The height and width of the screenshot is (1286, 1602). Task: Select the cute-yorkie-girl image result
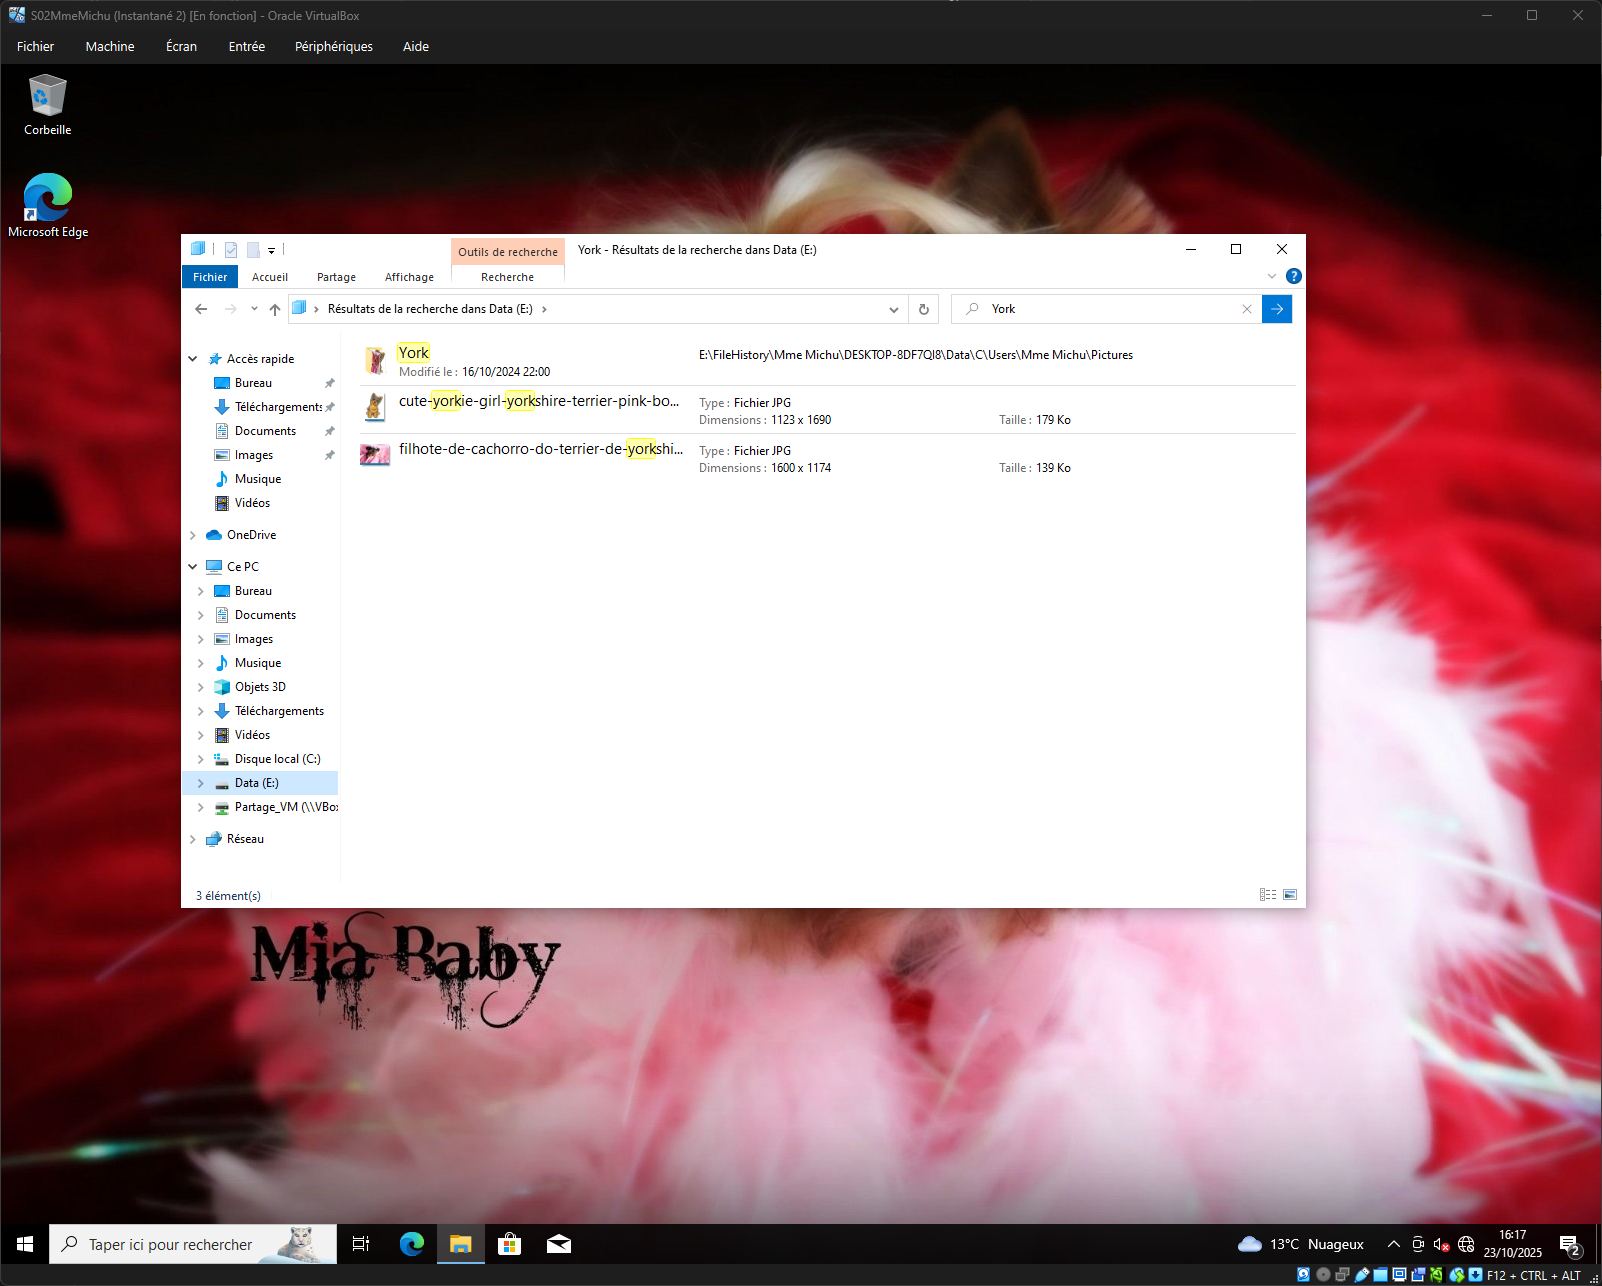pyautogui.click(x=538, y=401)
